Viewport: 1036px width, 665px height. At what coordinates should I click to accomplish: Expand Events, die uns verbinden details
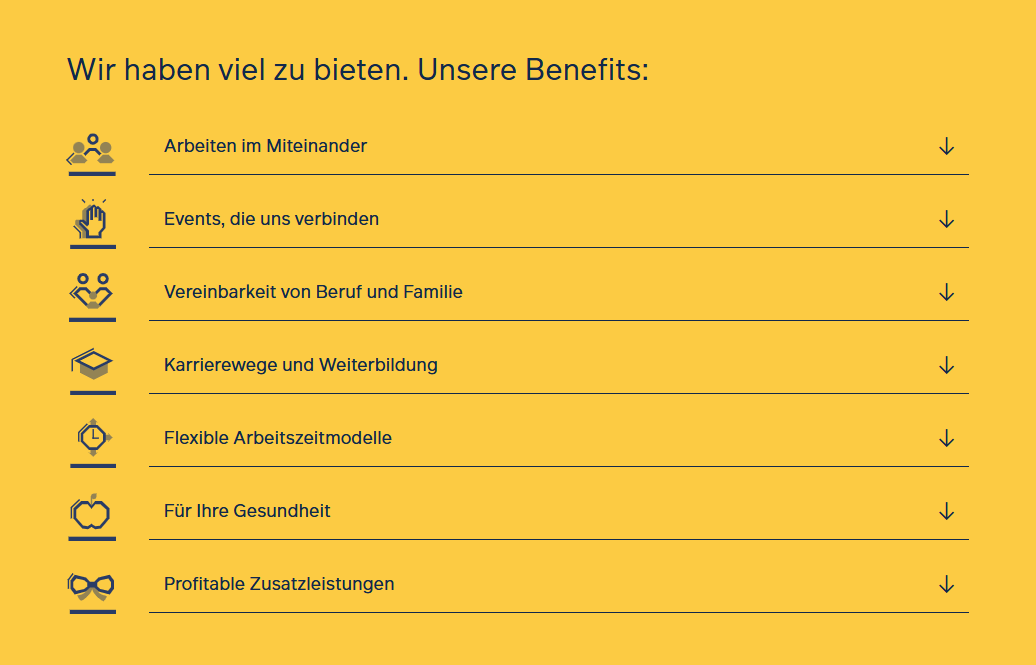944,219
